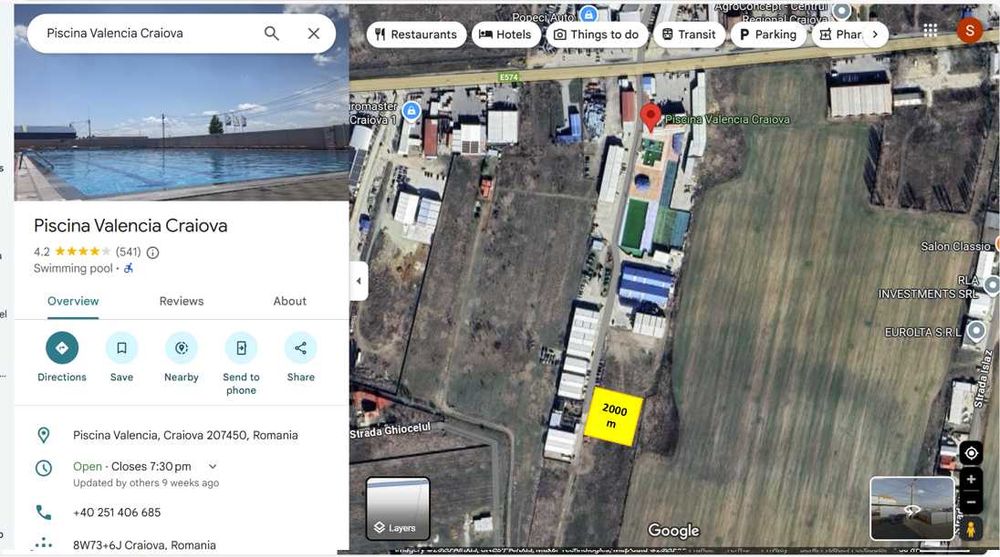Click the plus code dots icon
Viewport: 1000px width, 557px height.
(x=43, y=544)
